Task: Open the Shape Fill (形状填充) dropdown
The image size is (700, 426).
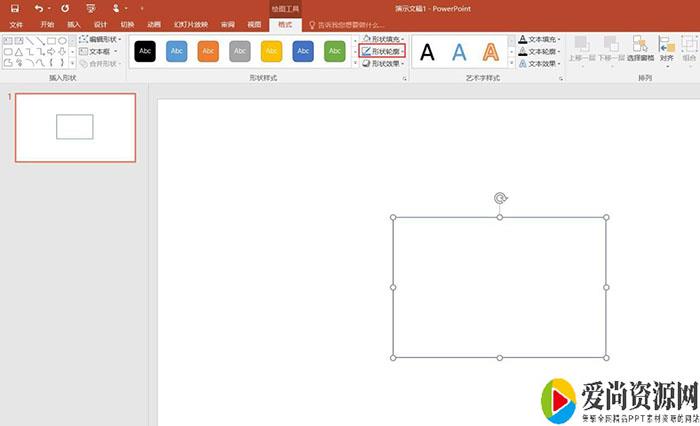Action: pos(383,38)
